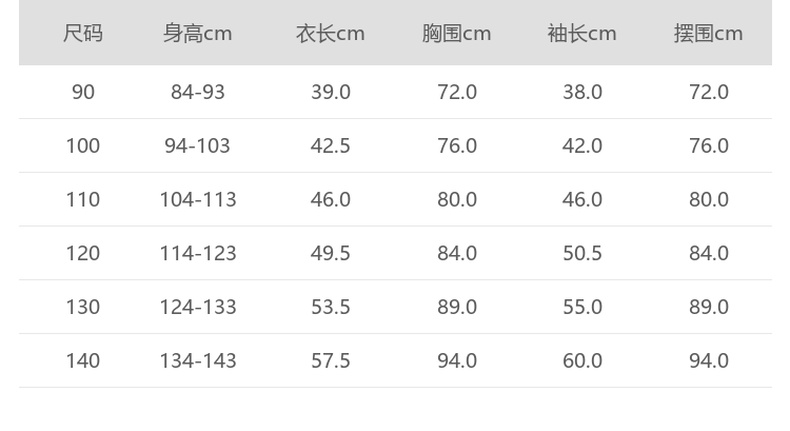Click the 60.0 sleeve length cell
The height and width of the screenshot is (431, 790).
(x=582, y=361)
